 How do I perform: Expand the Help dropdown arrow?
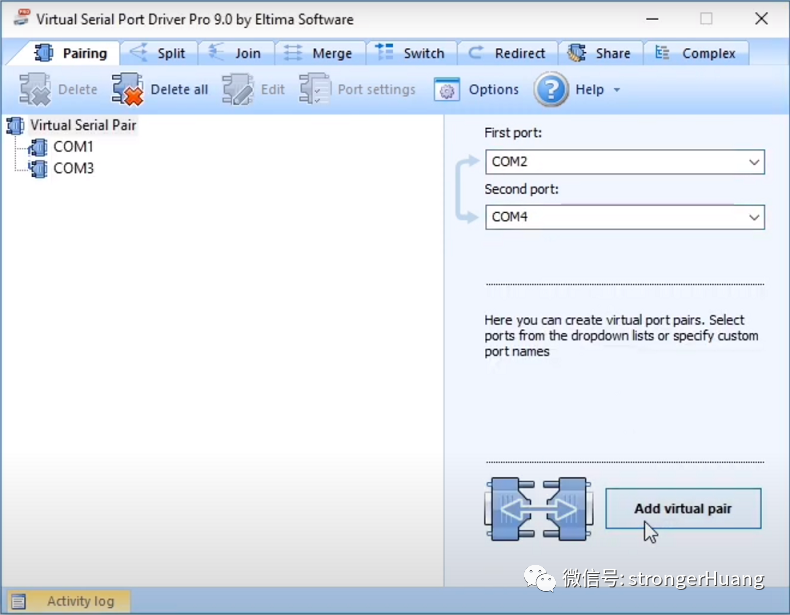617,90
